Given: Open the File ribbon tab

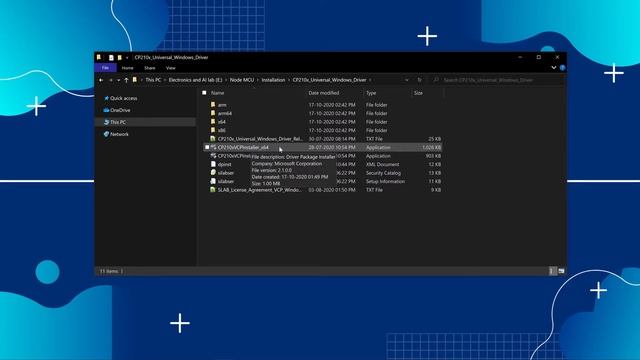Looking at the screenshot, I should tap(105, 68).
